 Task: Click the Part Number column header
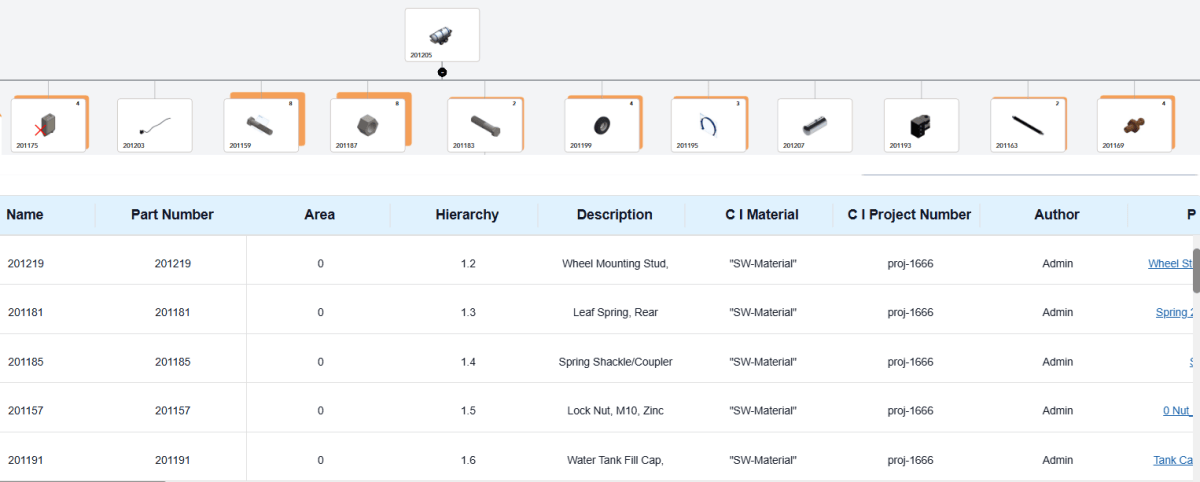[172, 215]
